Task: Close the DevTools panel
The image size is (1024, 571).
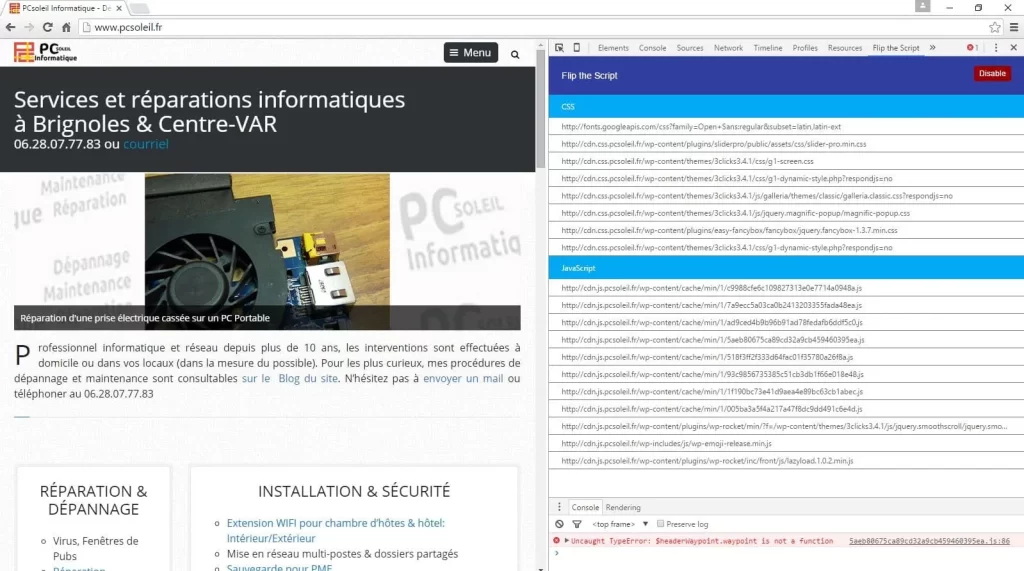Action: [1014, 48]
